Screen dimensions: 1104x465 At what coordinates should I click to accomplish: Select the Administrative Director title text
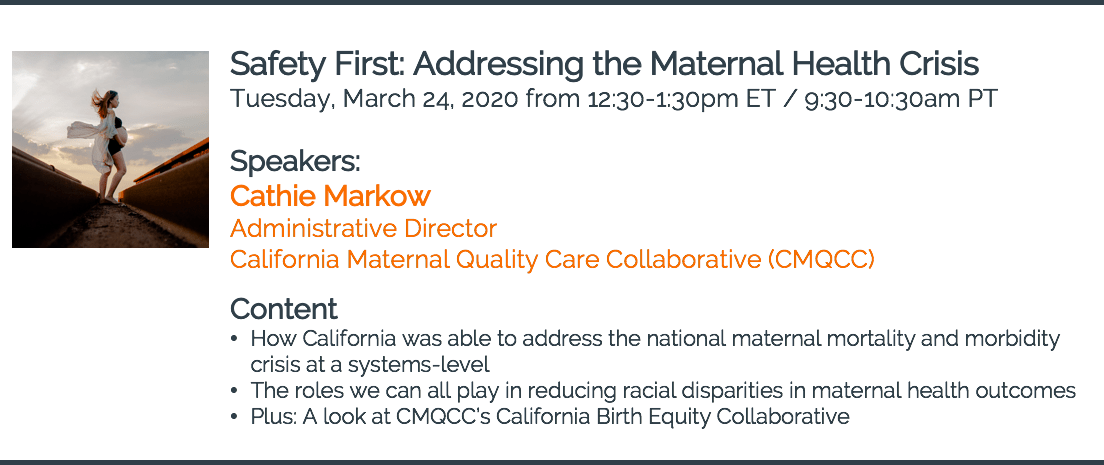[x=363, y=228]
